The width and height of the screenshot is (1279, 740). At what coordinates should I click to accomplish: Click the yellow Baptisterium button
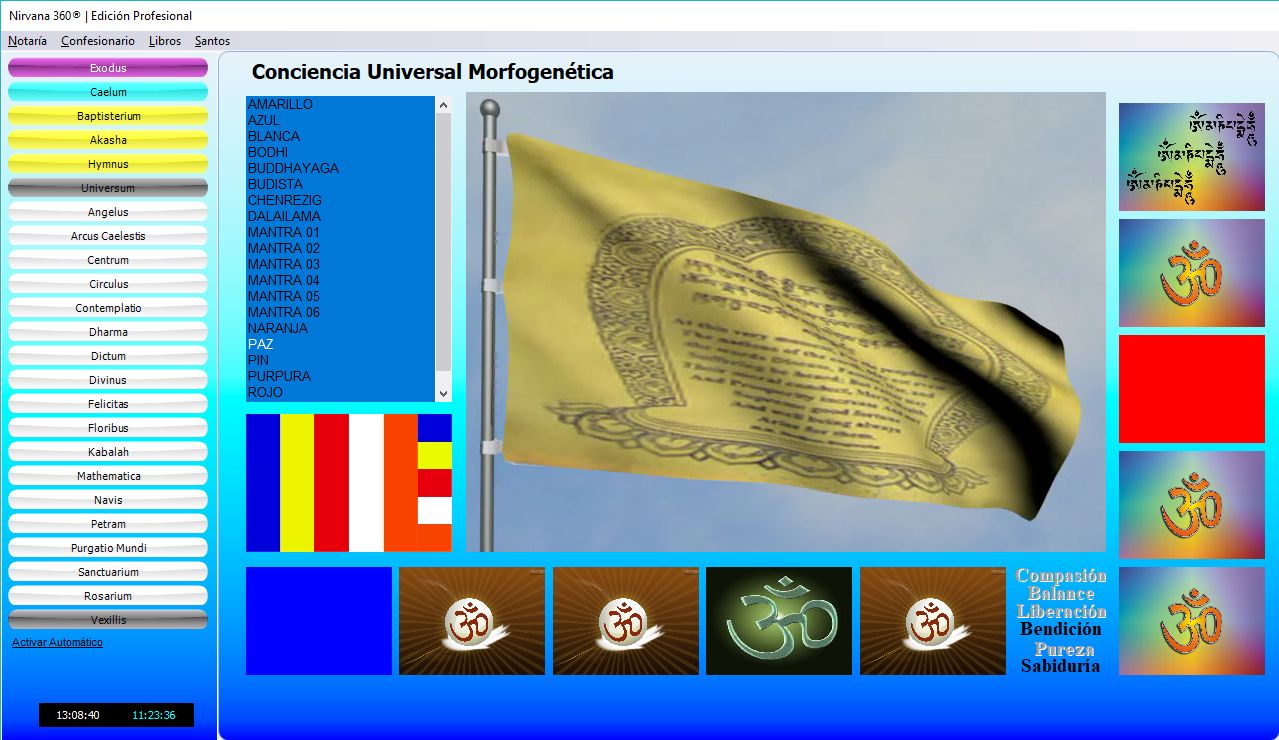click(x=108, y=116)
